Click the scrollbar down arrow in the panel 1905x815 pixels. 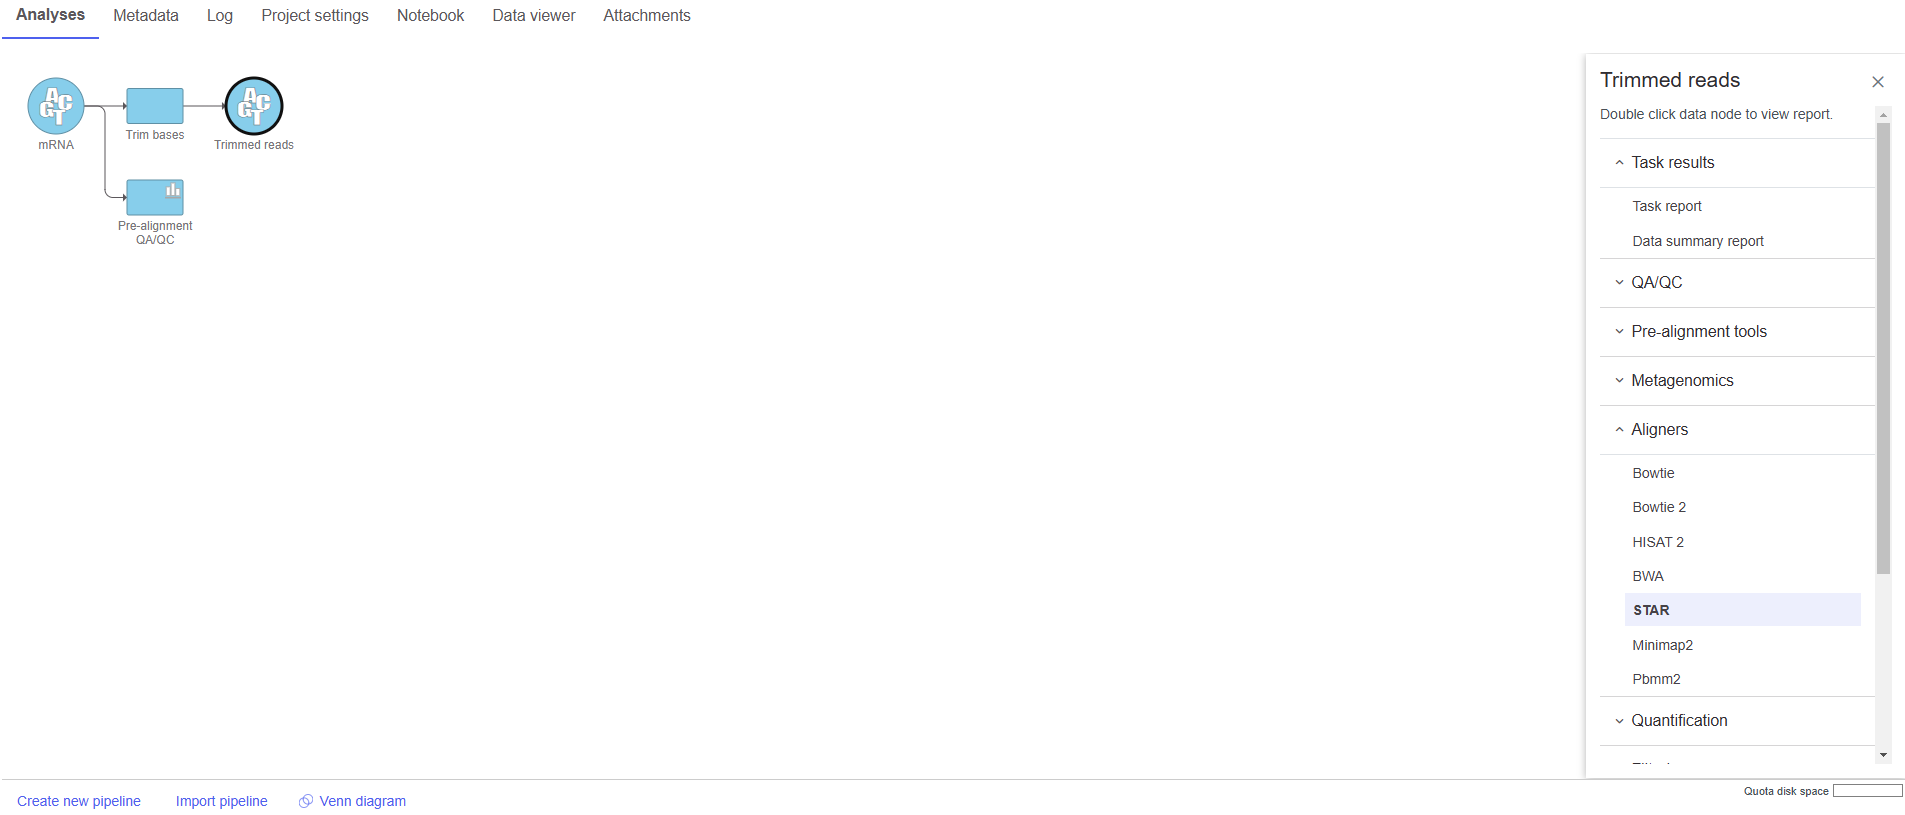[x=1883, y=755]
